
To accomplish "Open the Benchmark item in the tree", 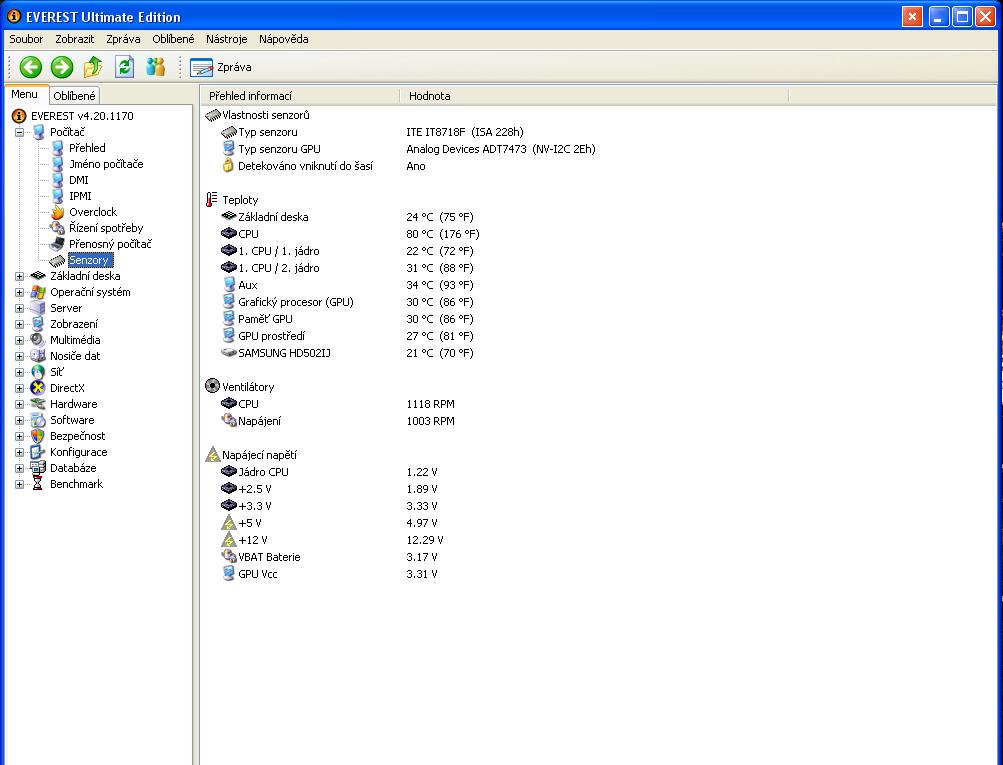I will click(76, 484).
